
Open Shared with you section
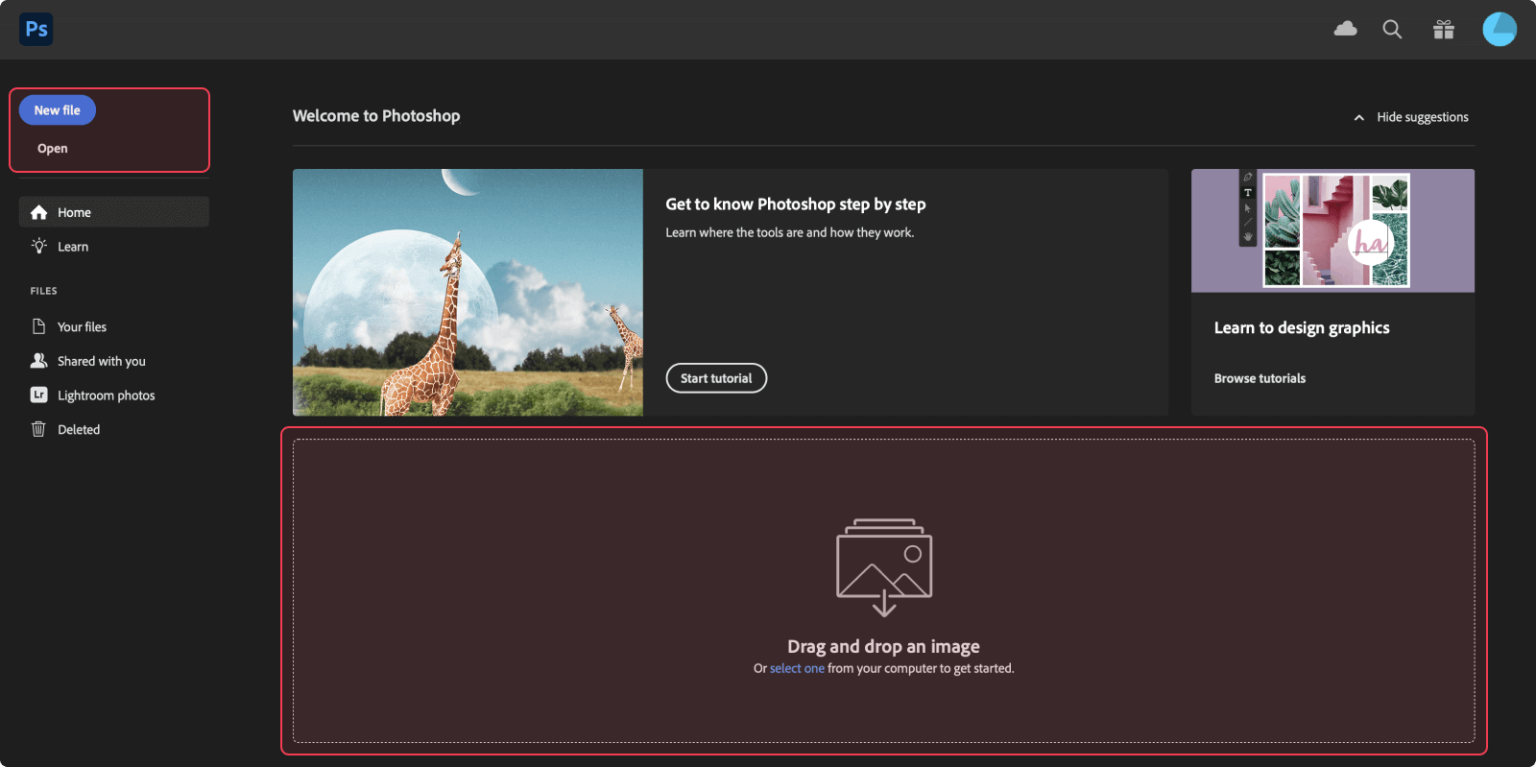point(101,361)
